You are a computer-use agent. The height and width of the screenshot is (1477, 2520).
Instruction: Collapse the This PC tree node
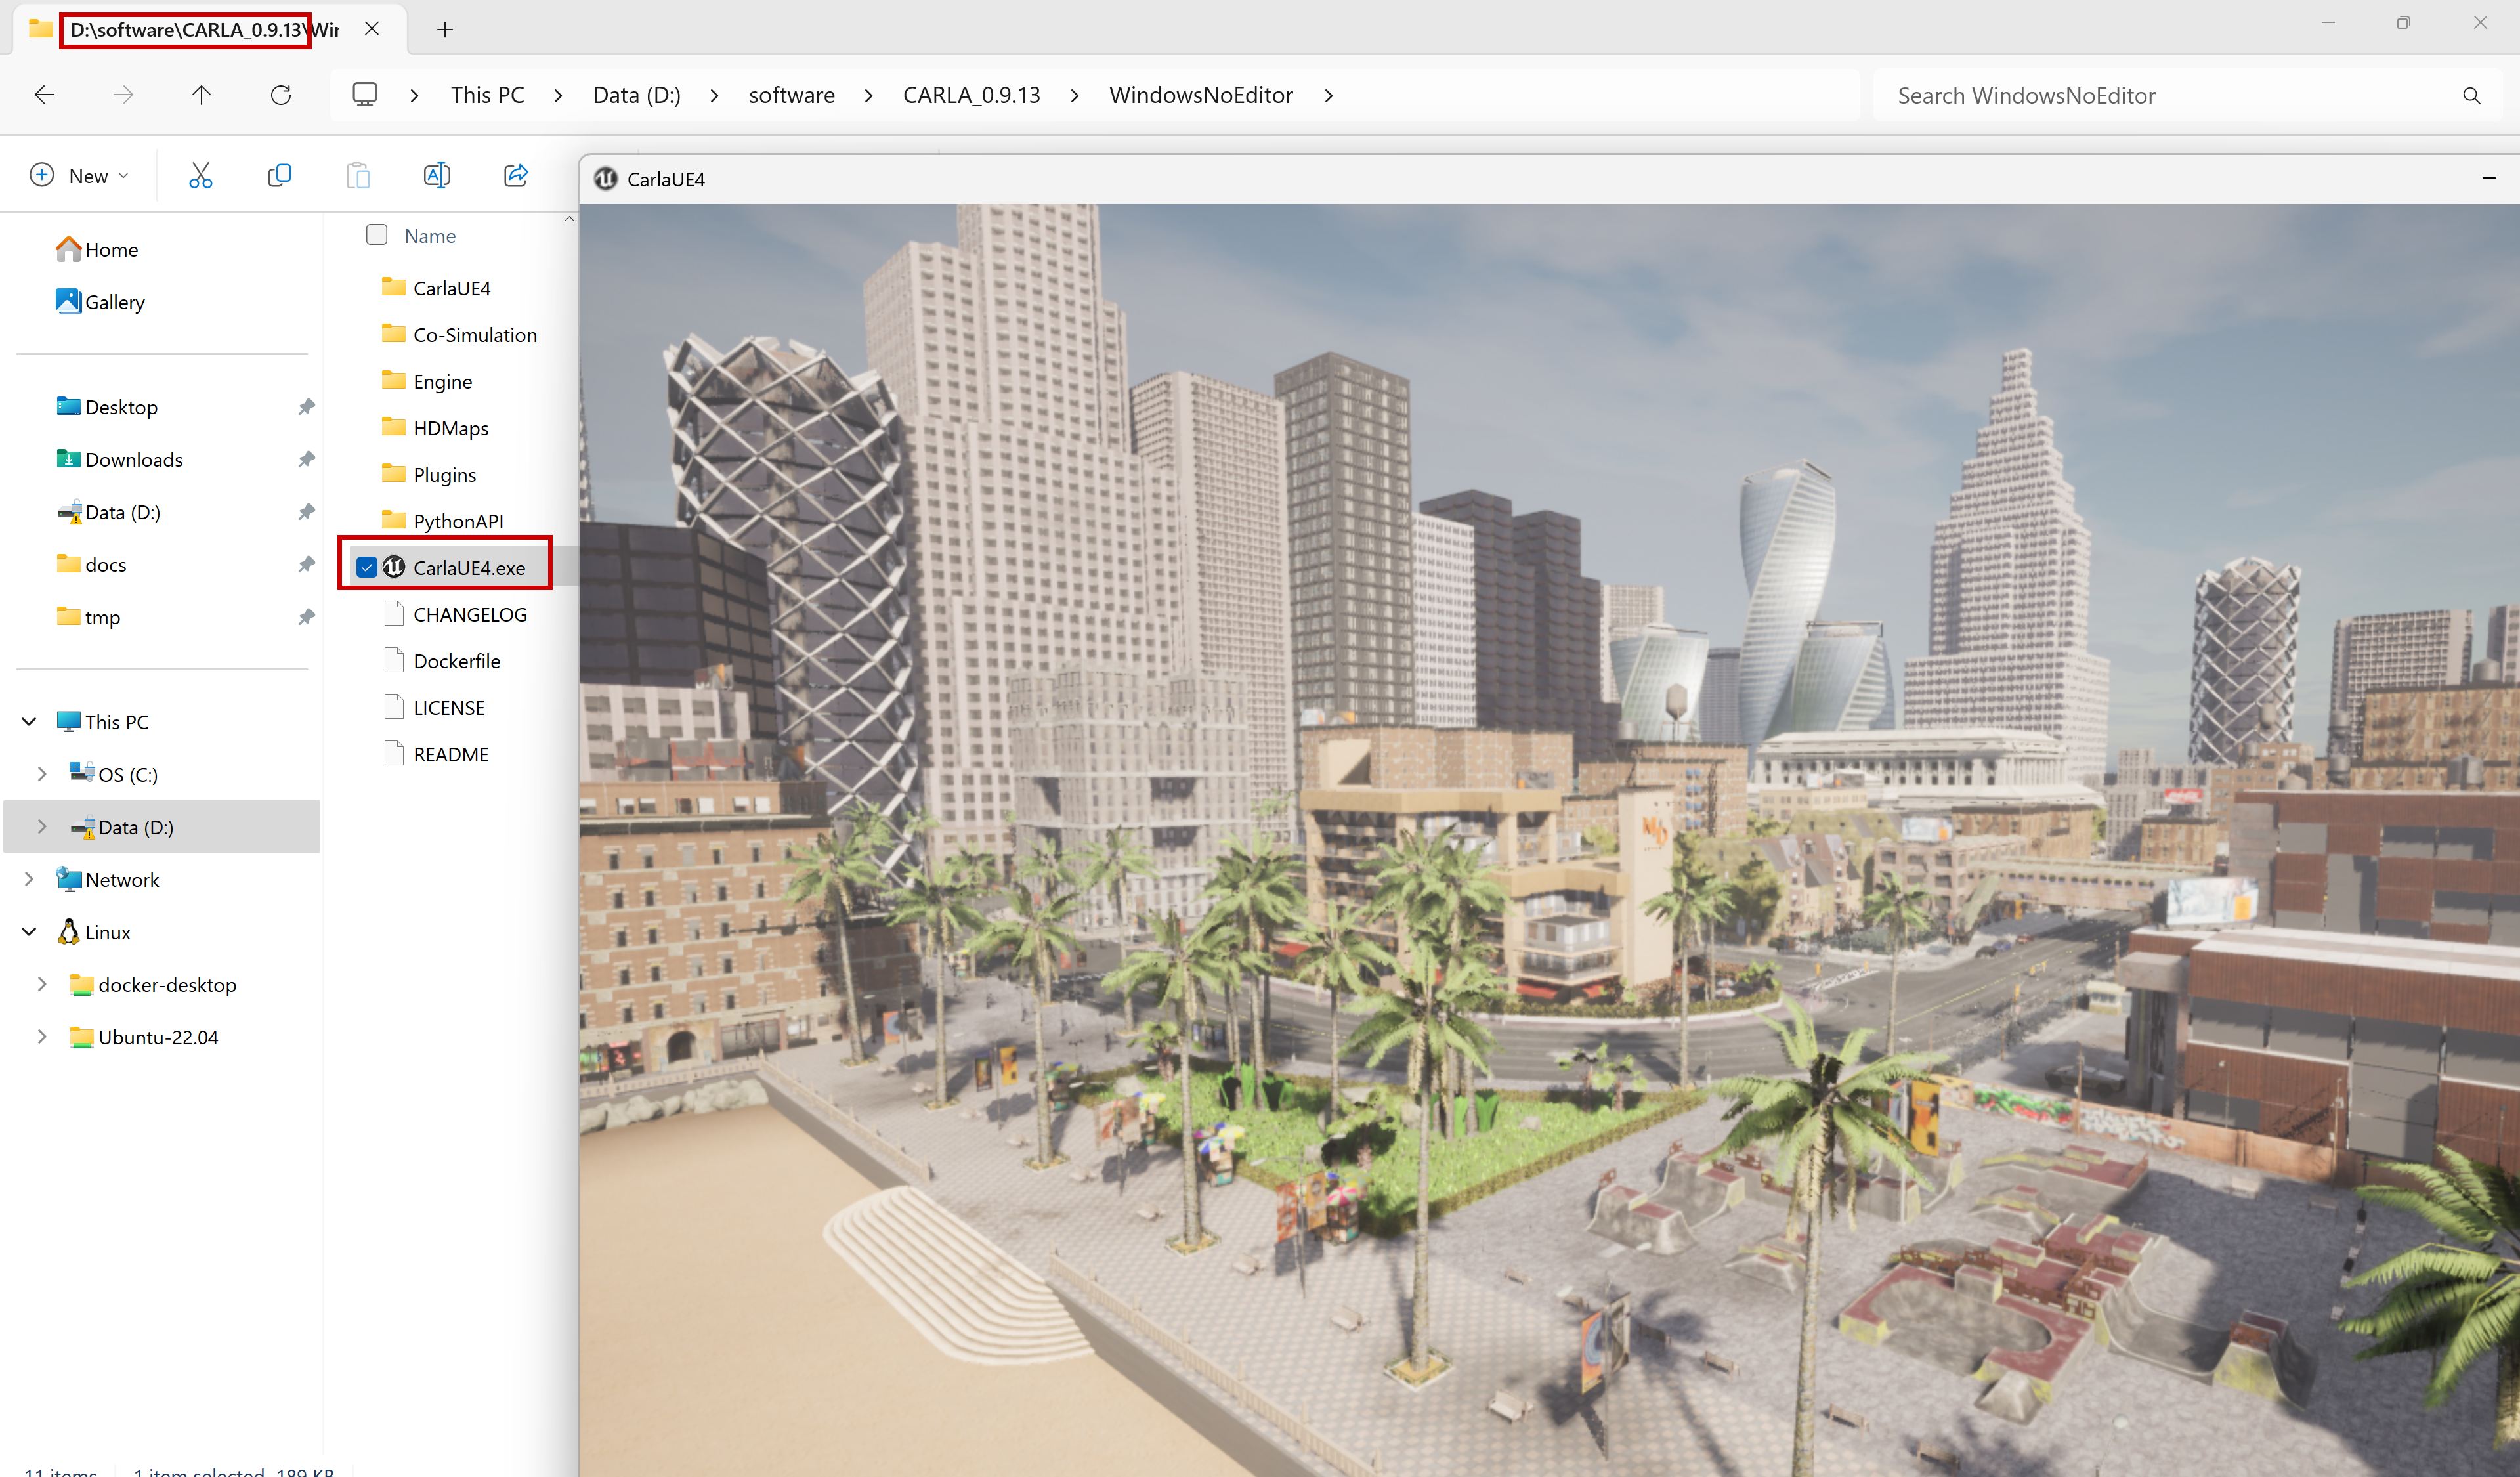click(x=29, y=722)
